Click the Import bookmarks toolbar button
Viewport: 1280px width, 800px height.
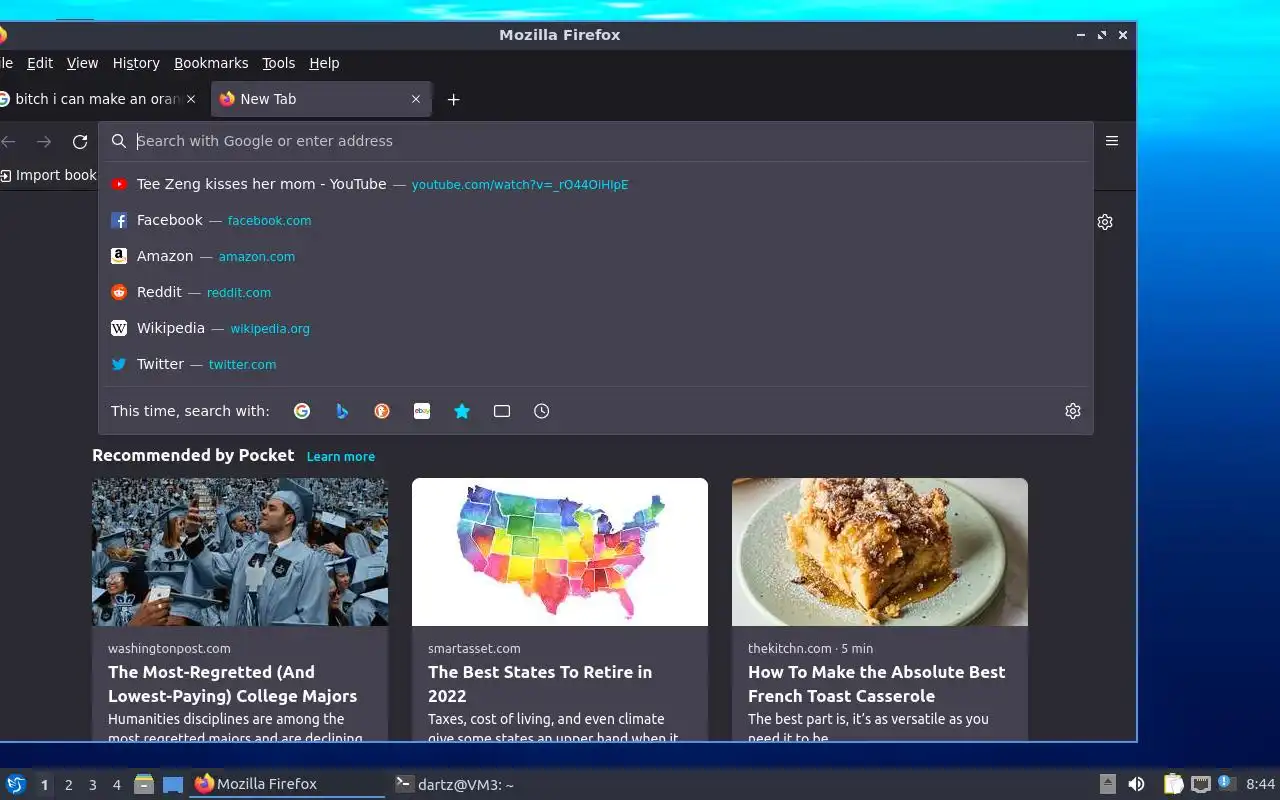coord(49,175)
